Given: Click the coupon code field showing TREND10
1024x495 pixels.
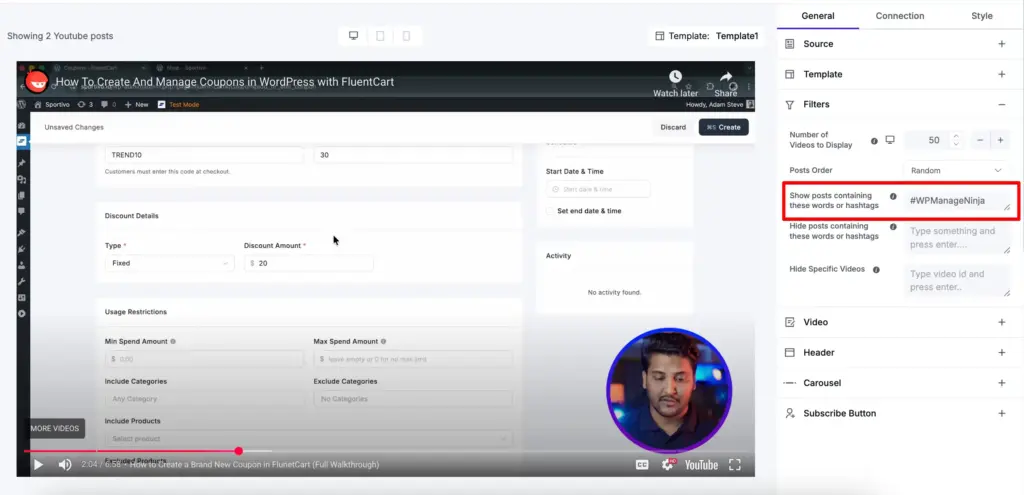Looking at the screenshot, I should pyautogui.click(x=204, y=155).
